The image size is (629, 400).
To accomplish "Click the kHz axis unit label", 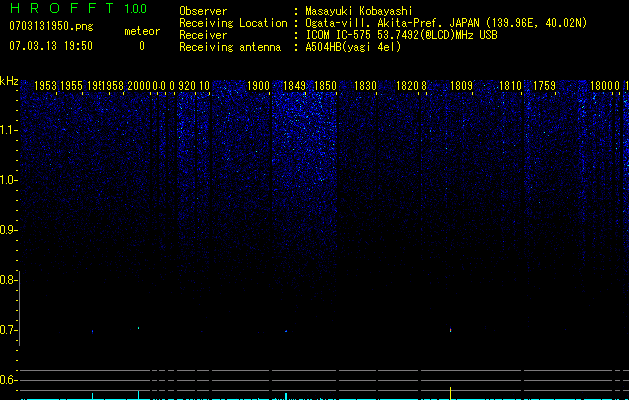I will (9, 81).
